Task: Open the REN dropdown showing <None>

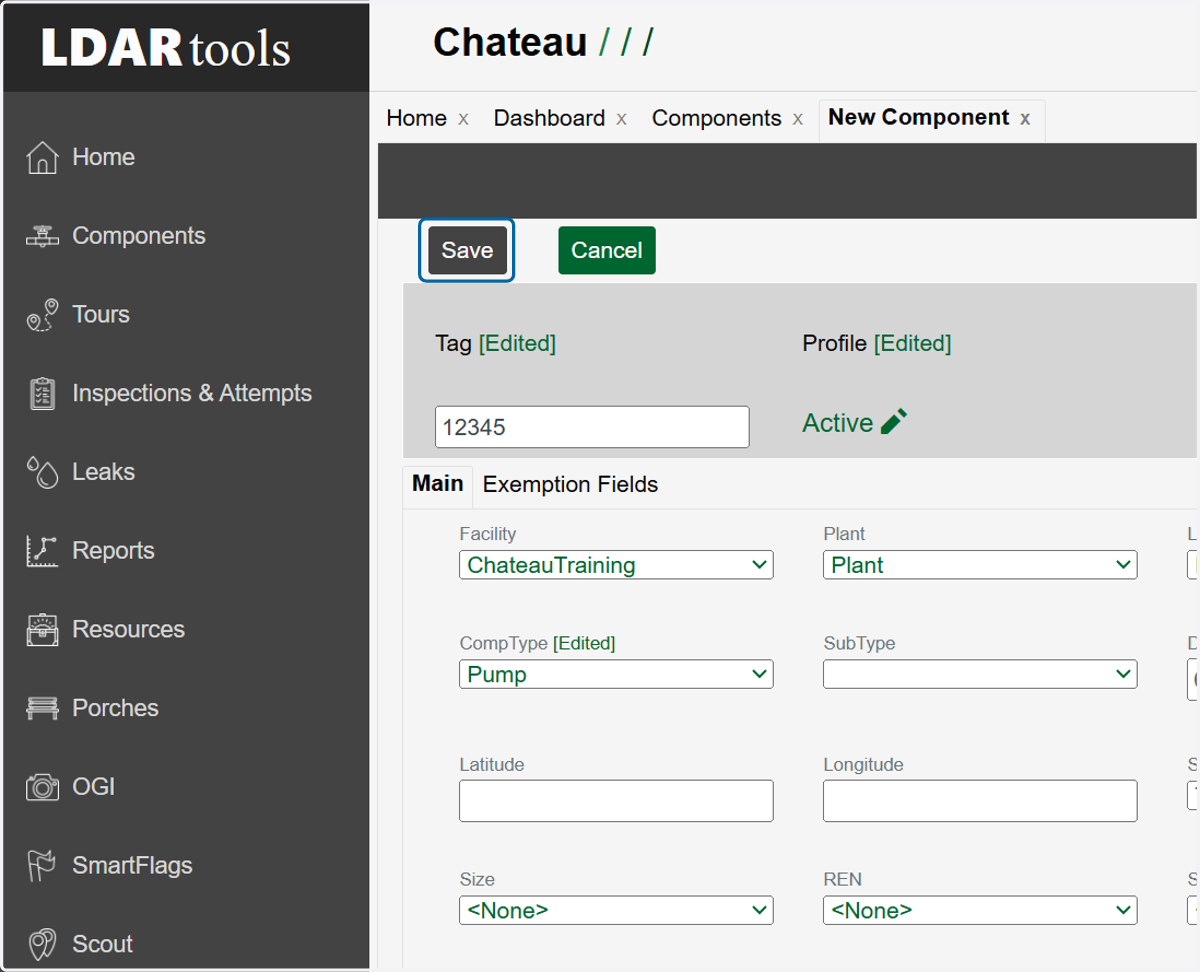Action: click(x=980, y=910)
